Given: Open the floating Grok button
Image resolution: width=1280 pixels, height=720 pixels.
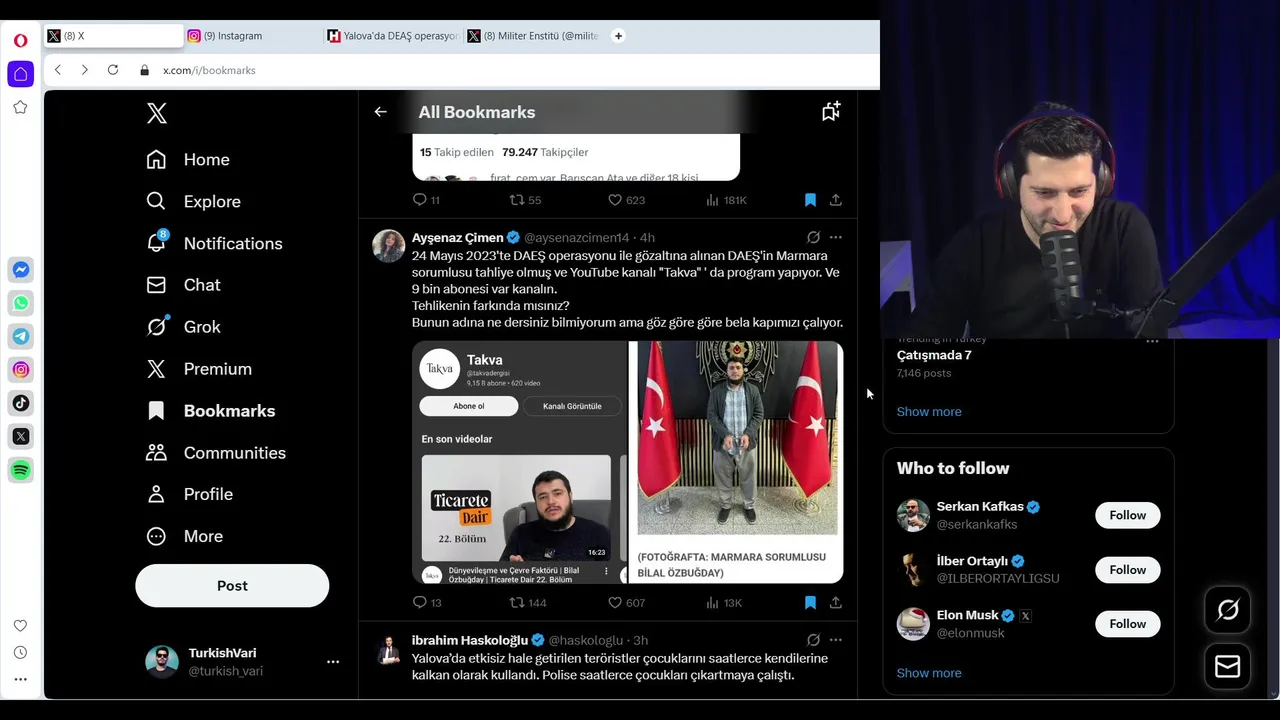Looking at the screenshot, I should coord(1228,610).
